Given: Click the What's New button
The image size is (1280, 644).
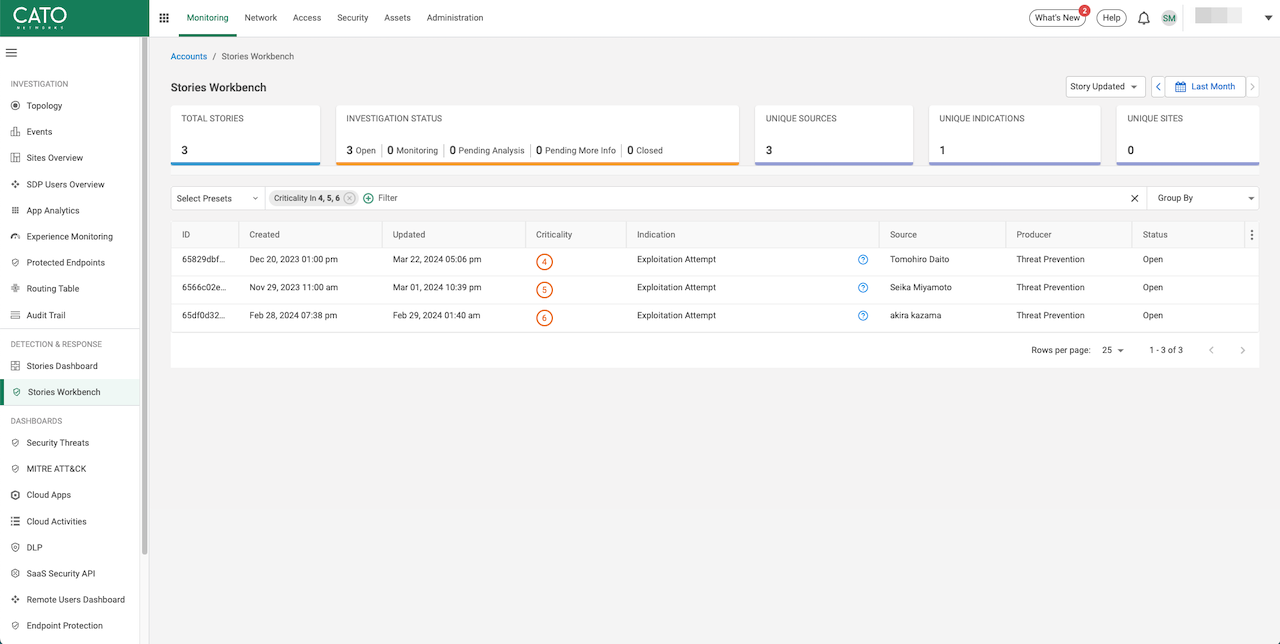Looking at the screenshot, I should click(1057, 18).
